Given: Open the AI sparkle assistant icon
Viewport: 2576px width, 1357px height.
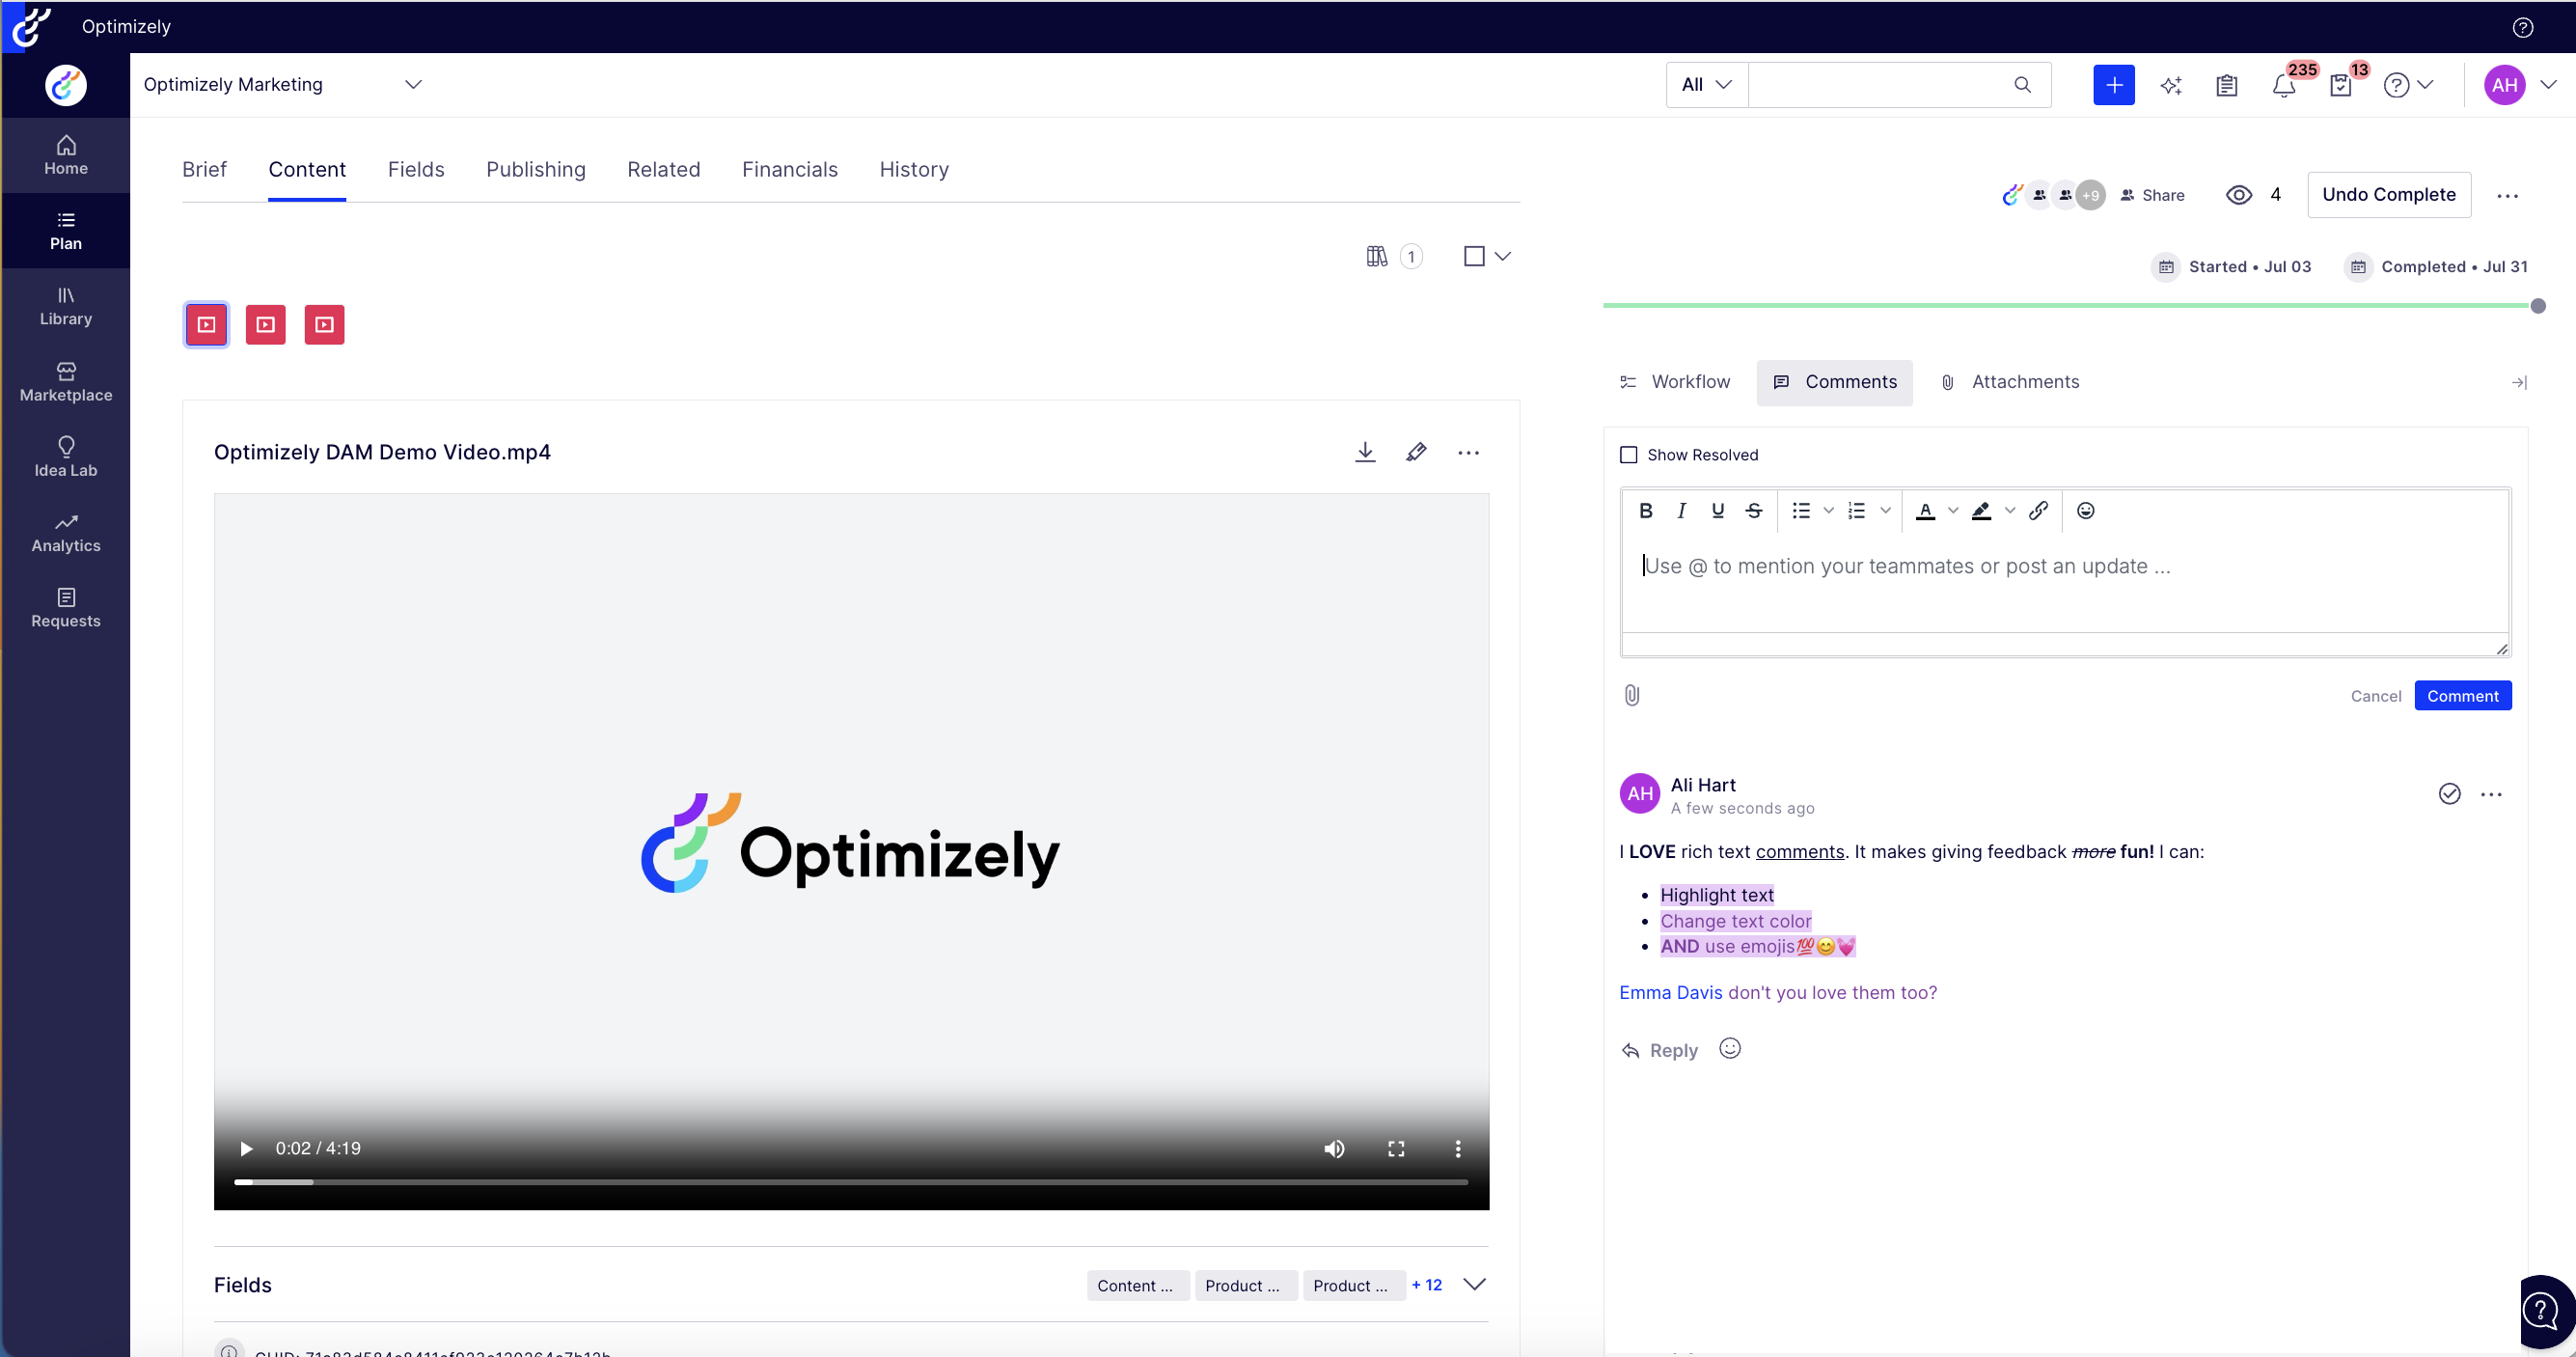Looking at the screenshot, I should click(x=2170, y=86).
